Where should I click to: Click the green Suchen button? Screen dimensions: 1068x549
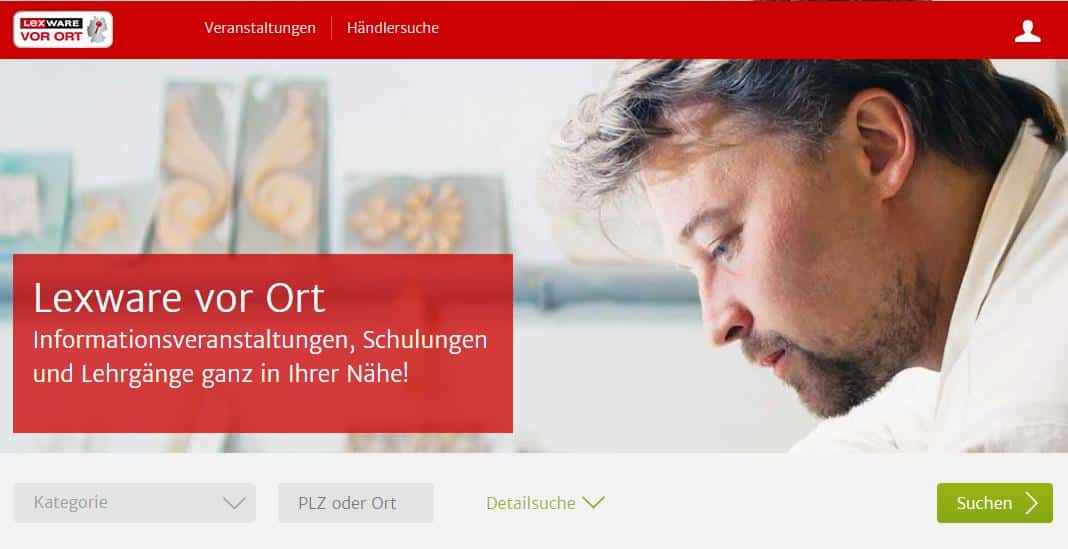[994, 503]
